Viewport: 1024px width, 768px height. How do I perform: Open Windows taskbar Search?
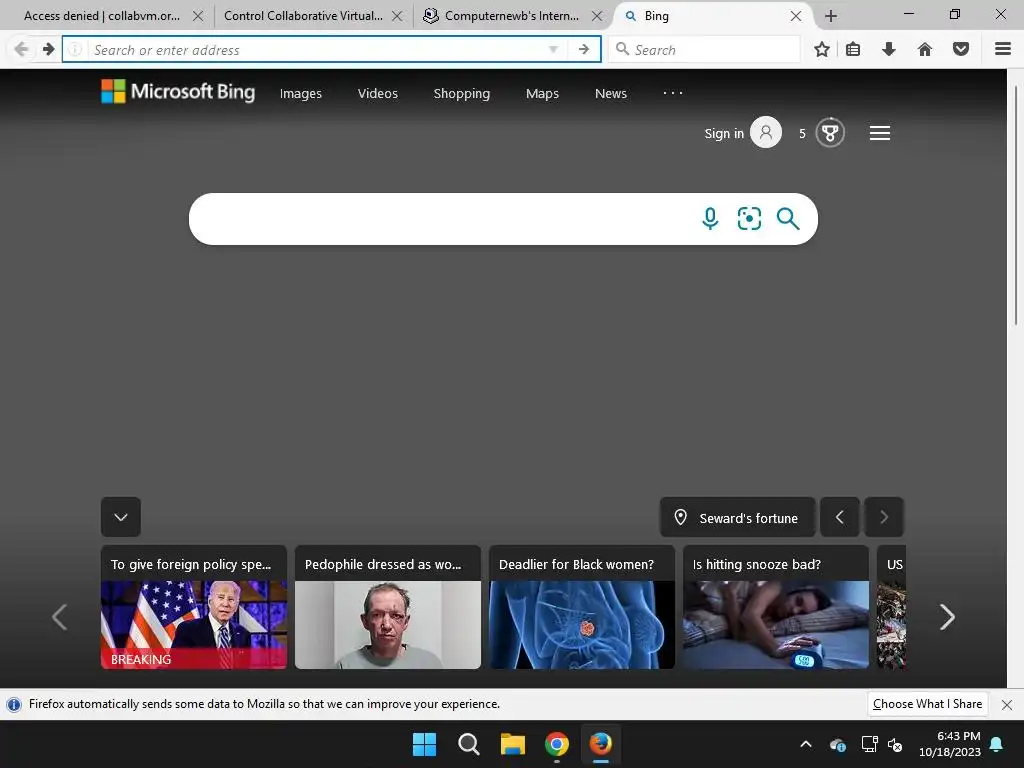(468, 744)
